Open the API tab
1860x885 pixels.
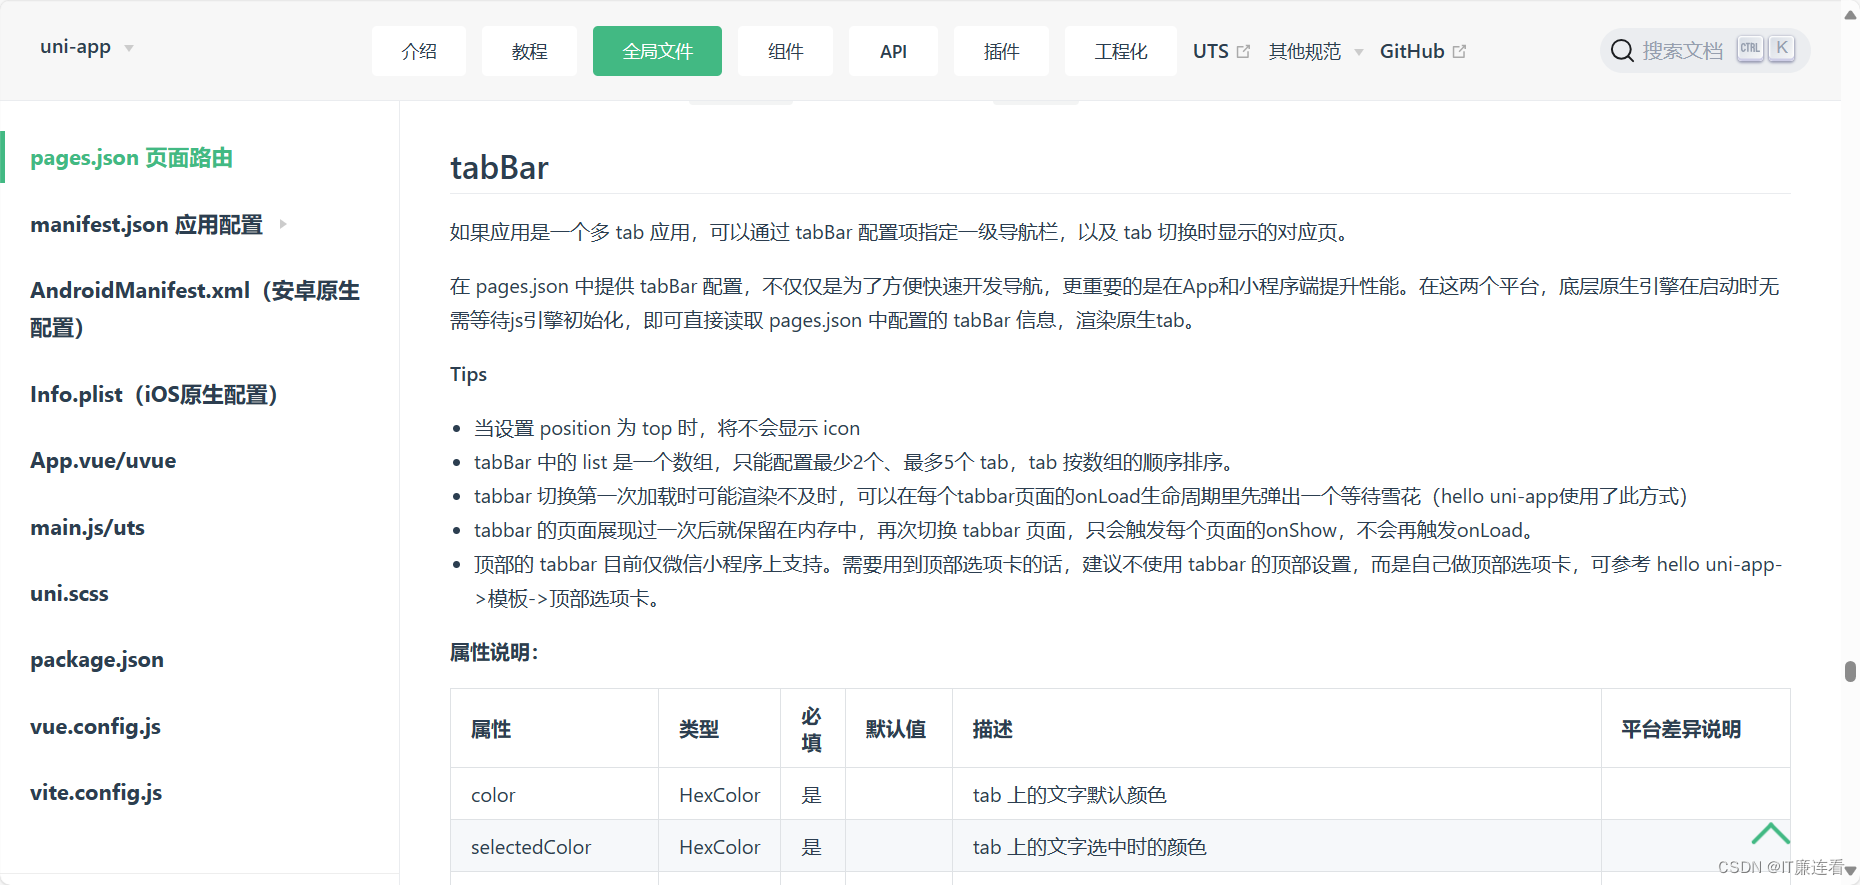point(893,51)
